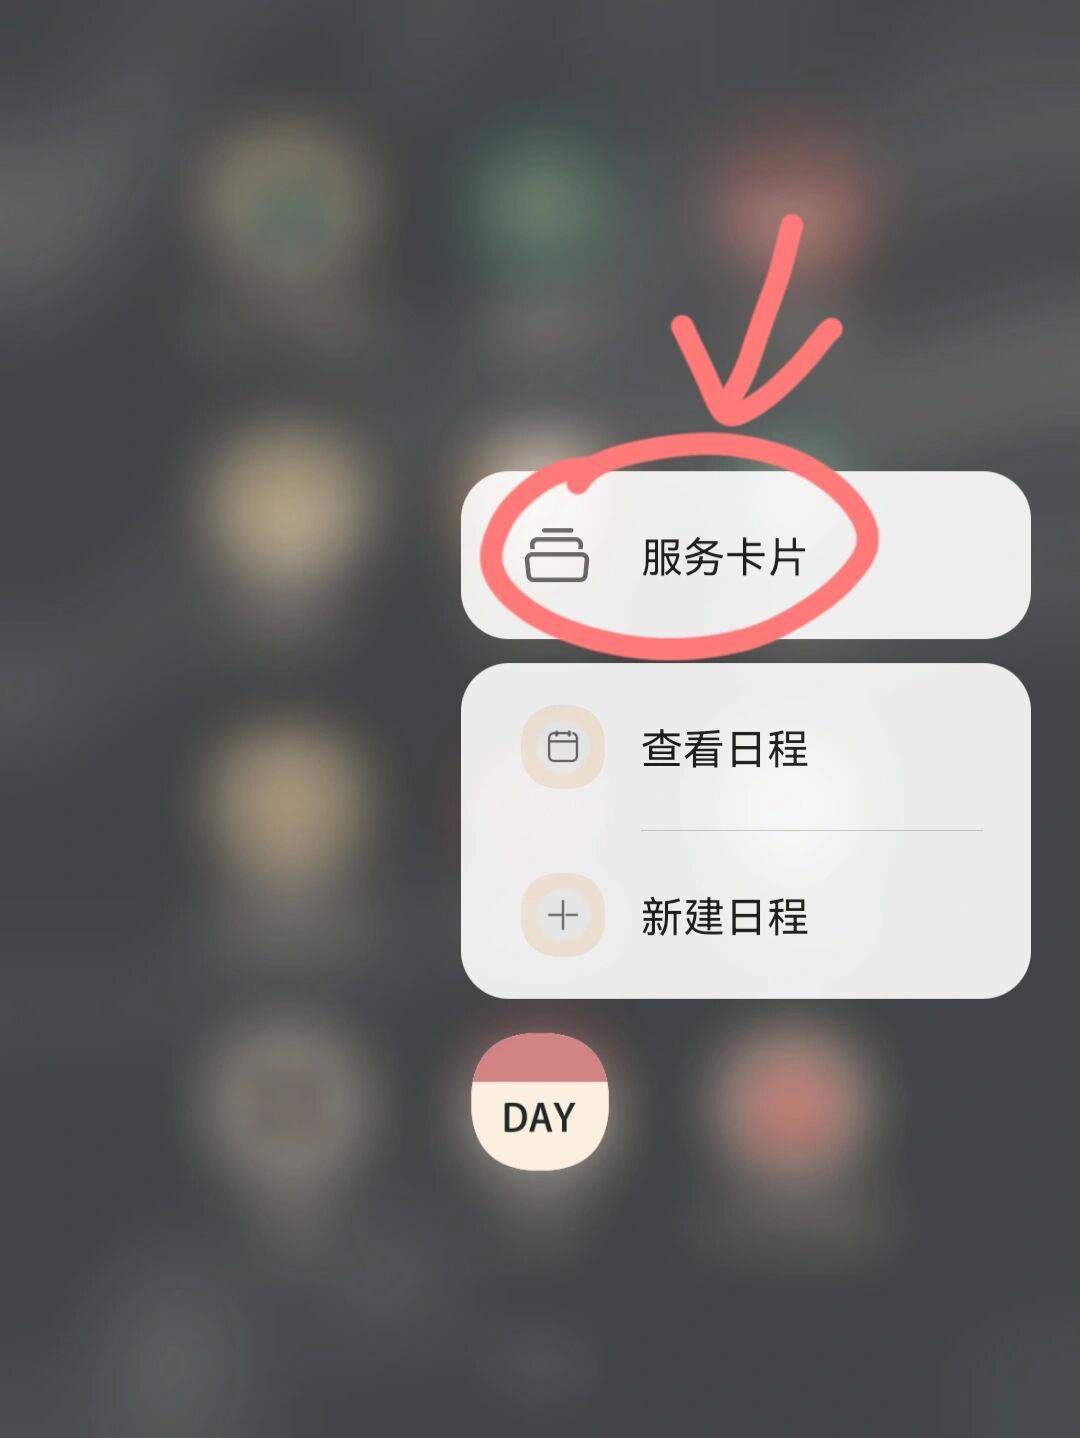The image size is (1080, 1438).
Task: Tap blurred background to dismiss the menu
Action: click(200, 1300)
